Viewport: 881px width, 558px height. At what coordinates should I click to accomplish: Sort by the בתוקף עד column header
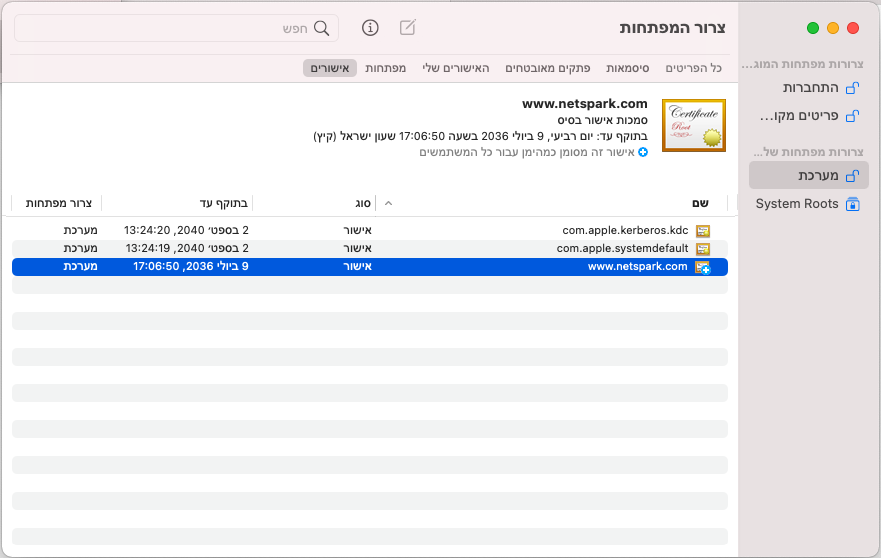tap(224, 203)
